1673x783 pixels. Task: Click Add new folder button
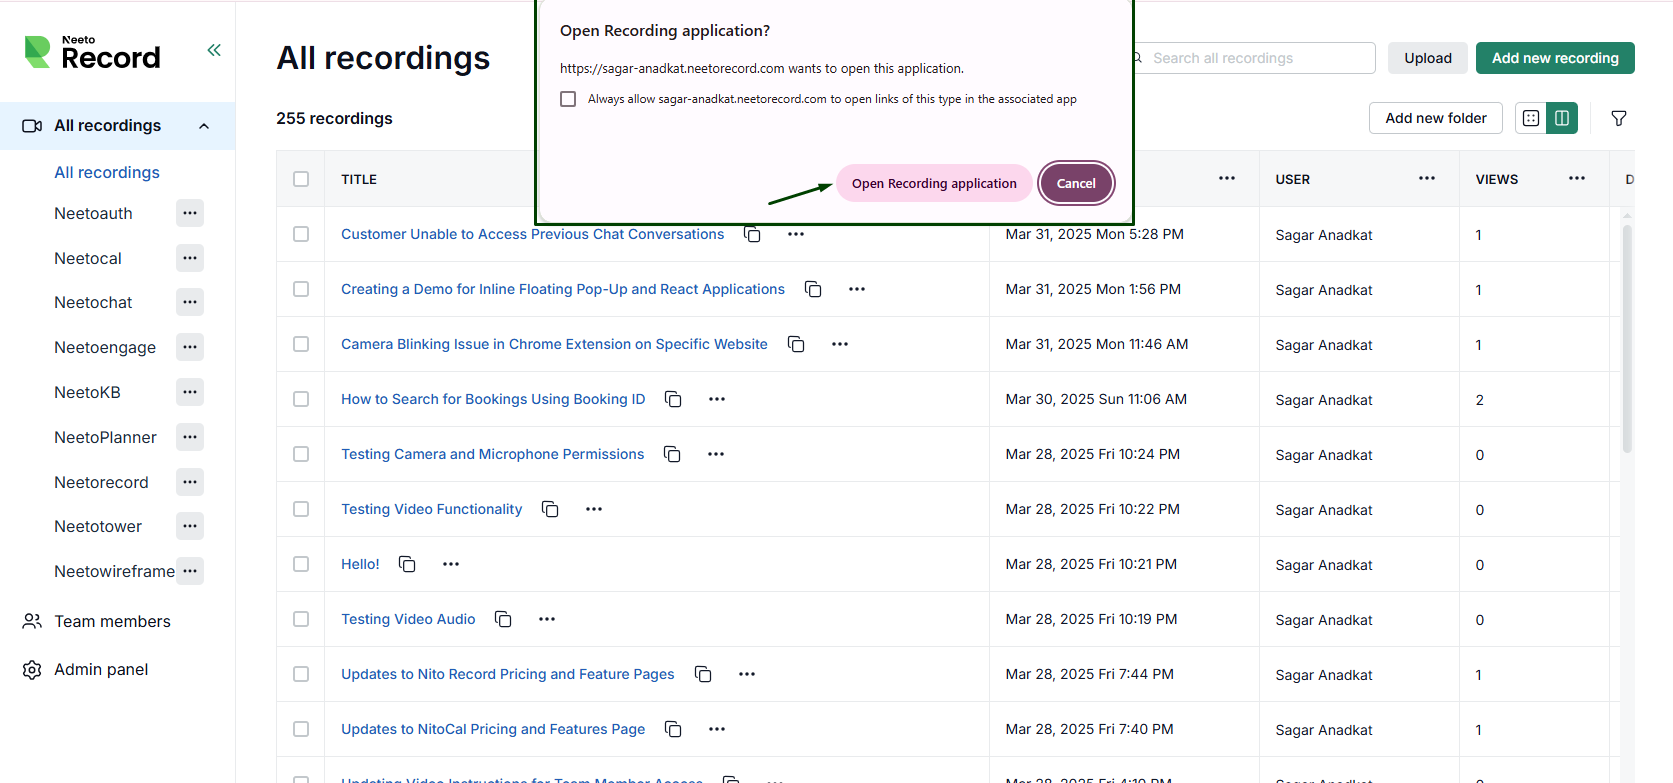click(x=1436, y=118)
